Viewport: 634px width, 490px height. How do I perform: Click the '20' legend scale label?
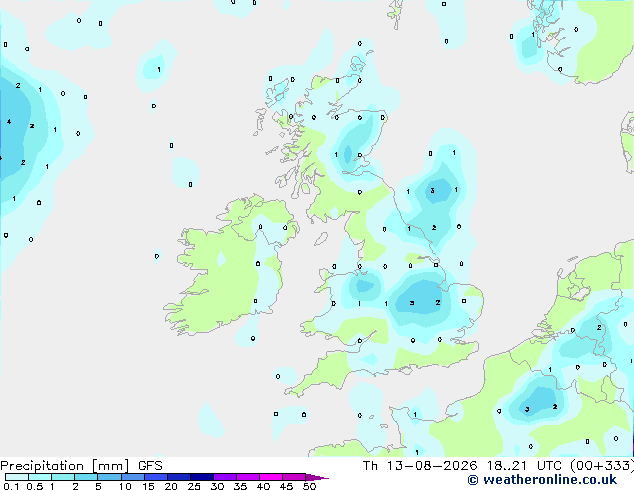[x=171, y=486]
